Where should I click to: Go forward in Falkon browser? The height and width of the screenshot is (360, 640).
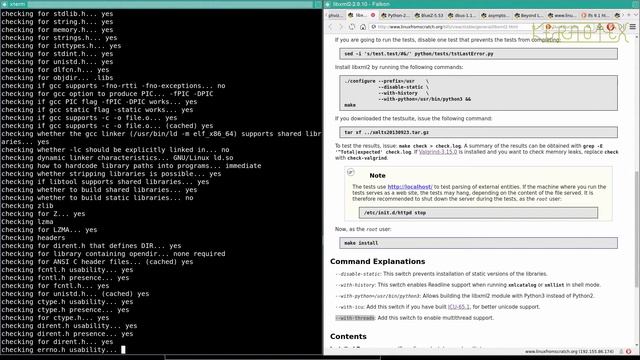(341, 27)
